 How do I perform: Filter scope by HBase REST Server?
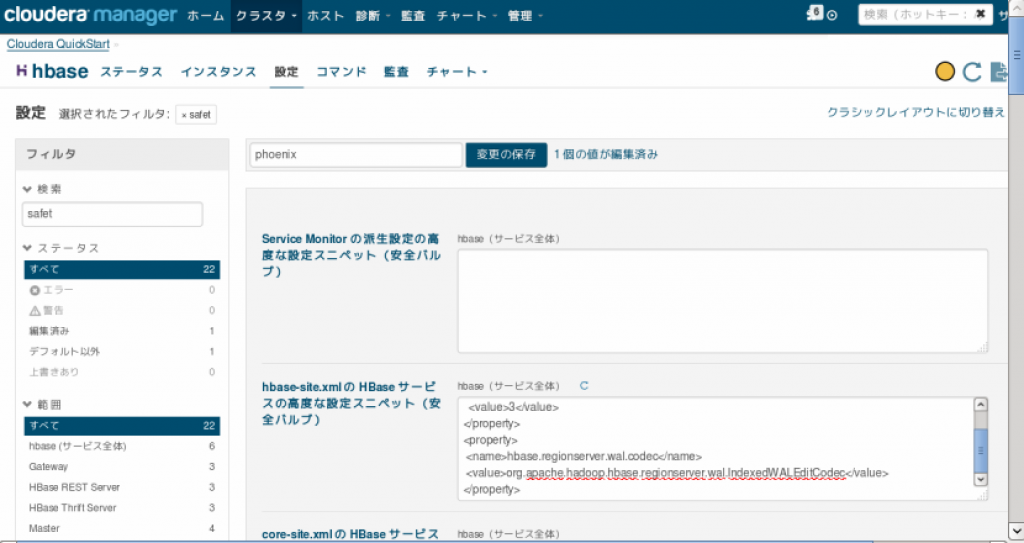click(122, 487)
